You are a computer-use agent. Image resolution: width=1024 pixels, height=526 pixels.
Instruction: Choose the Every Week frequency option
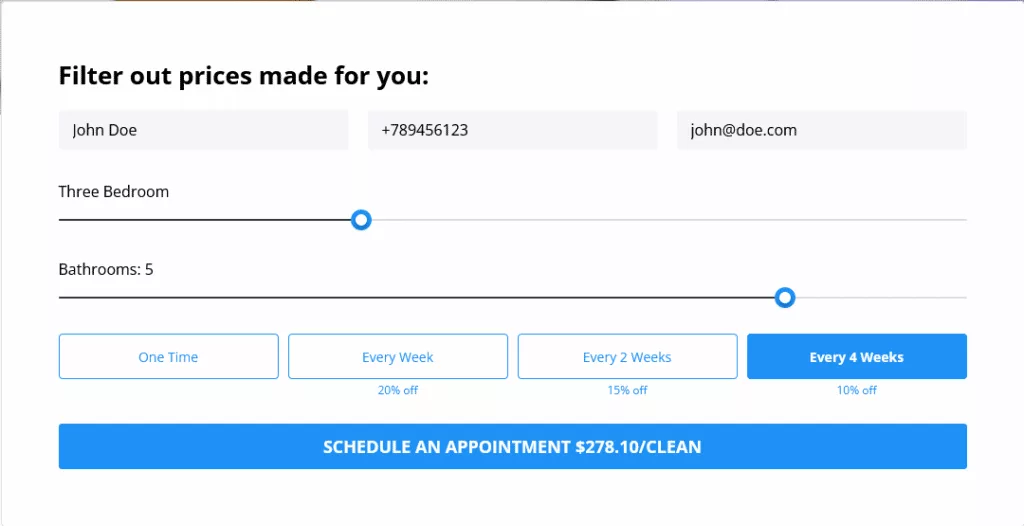(398, 357)
